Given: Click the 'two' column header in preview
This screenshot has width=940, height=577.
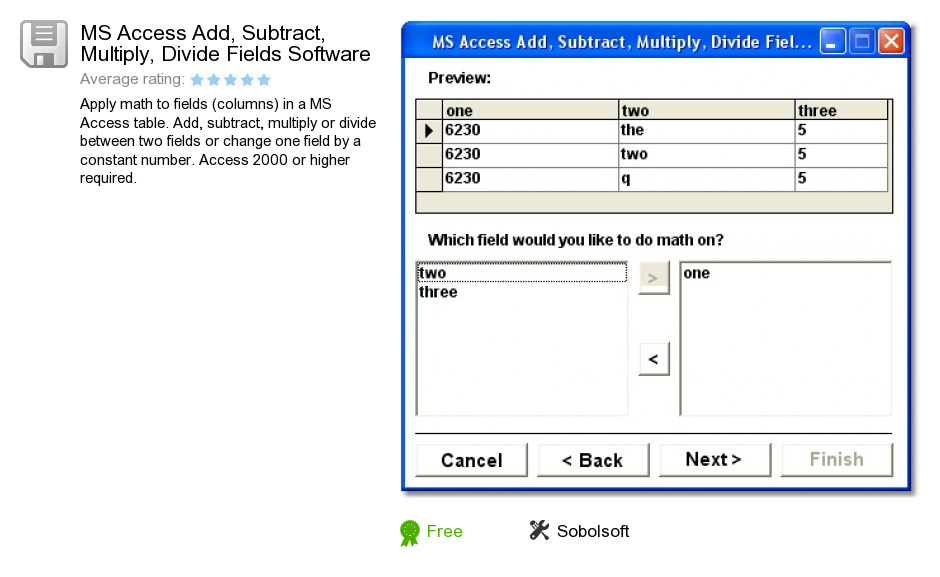Looking at the screenshot, I should tap(706, 110).
